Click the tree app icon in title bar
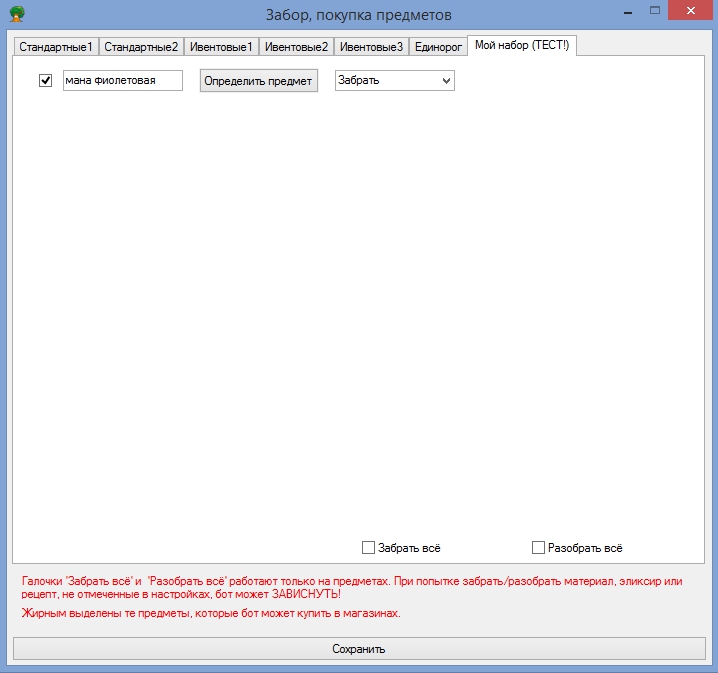Image resolution: width=718 pixels, height=673 pixels. click(x=14, y=14)
